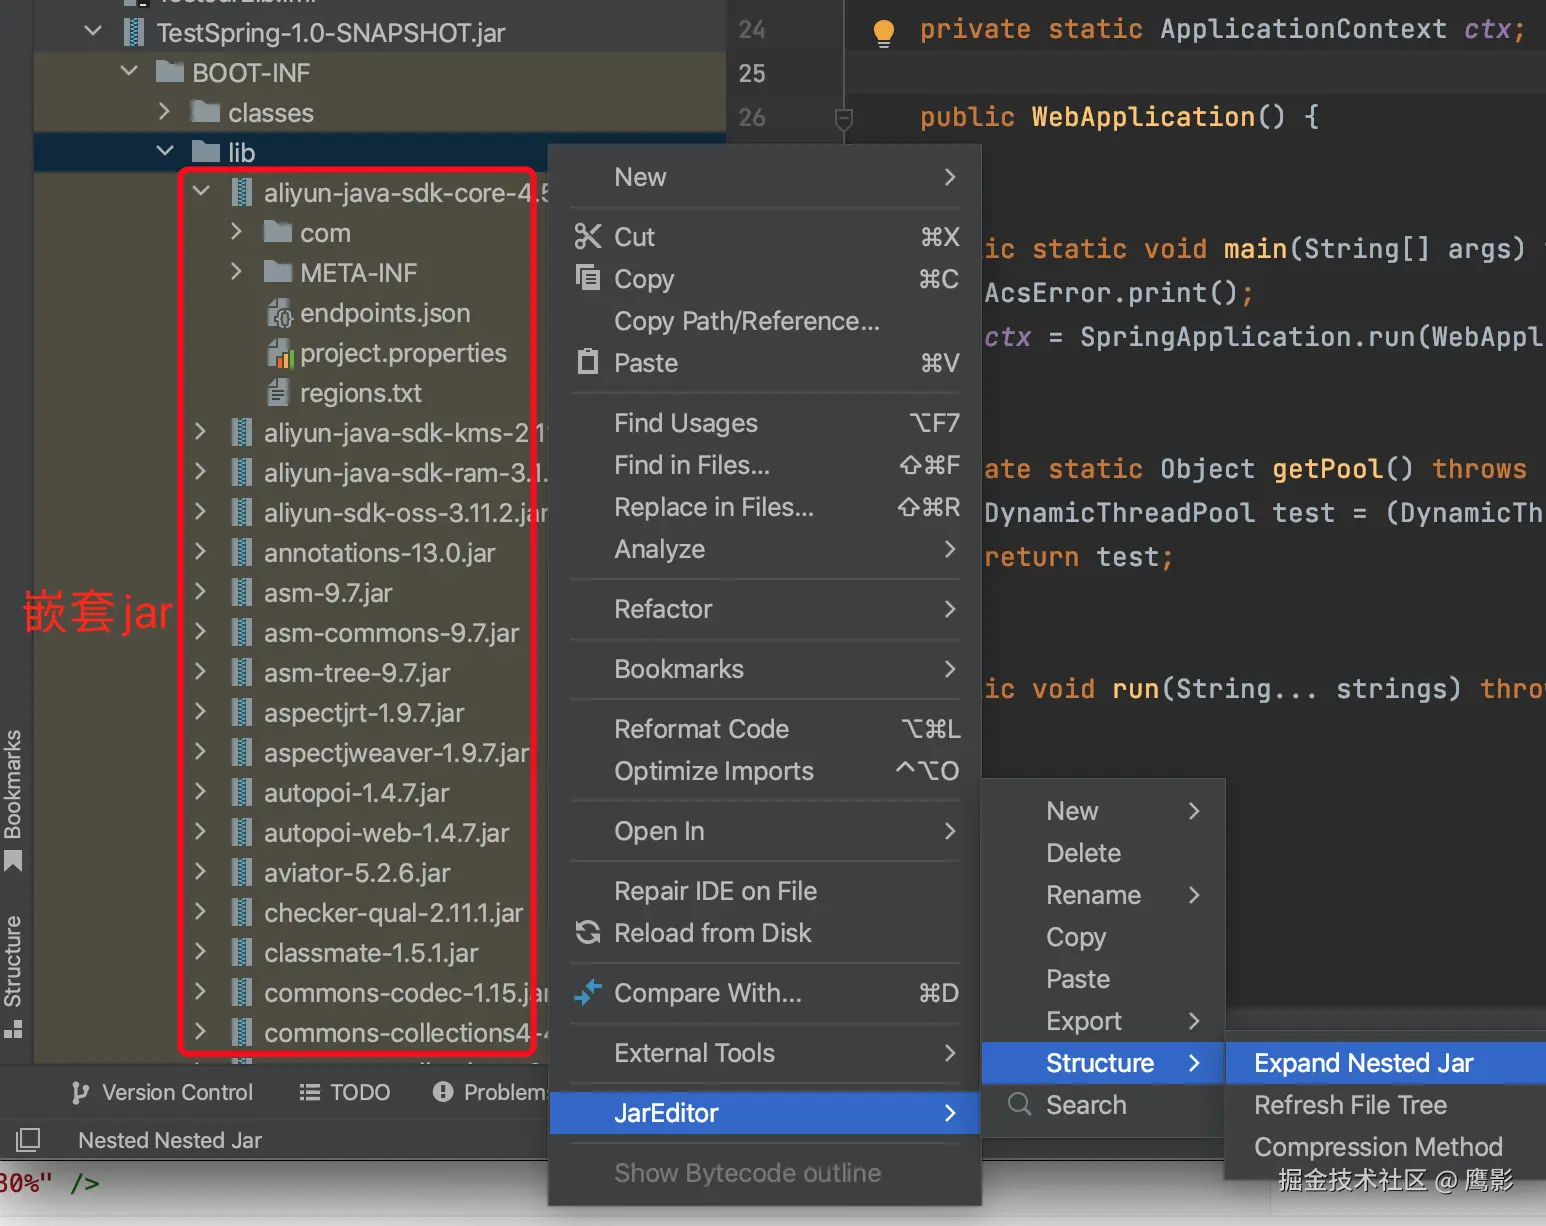Click the light bulb intention icon
Screen dimensions: 1546x1226
[883, 33]
